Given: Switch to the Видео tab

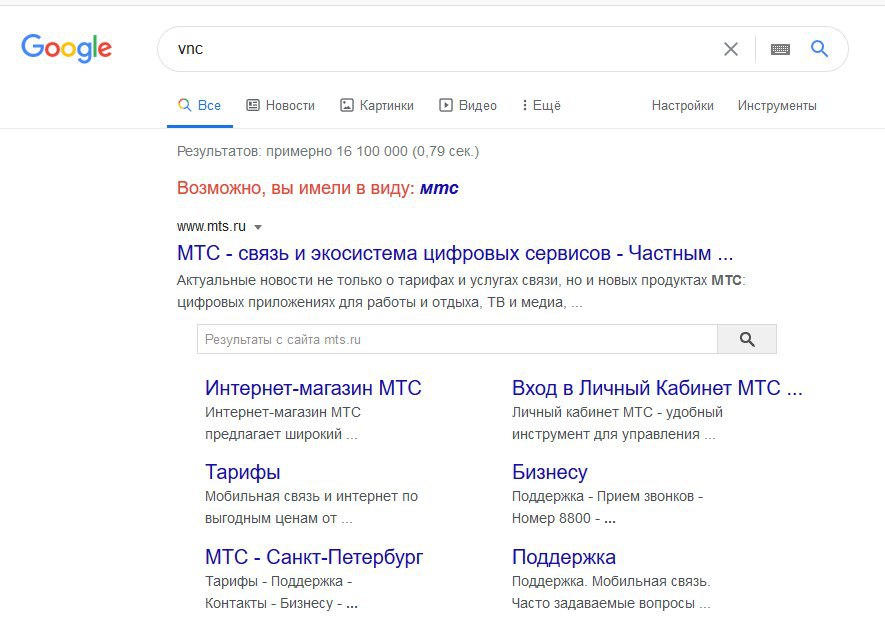Looking at the screenshot, I should [x=468, y=106].
